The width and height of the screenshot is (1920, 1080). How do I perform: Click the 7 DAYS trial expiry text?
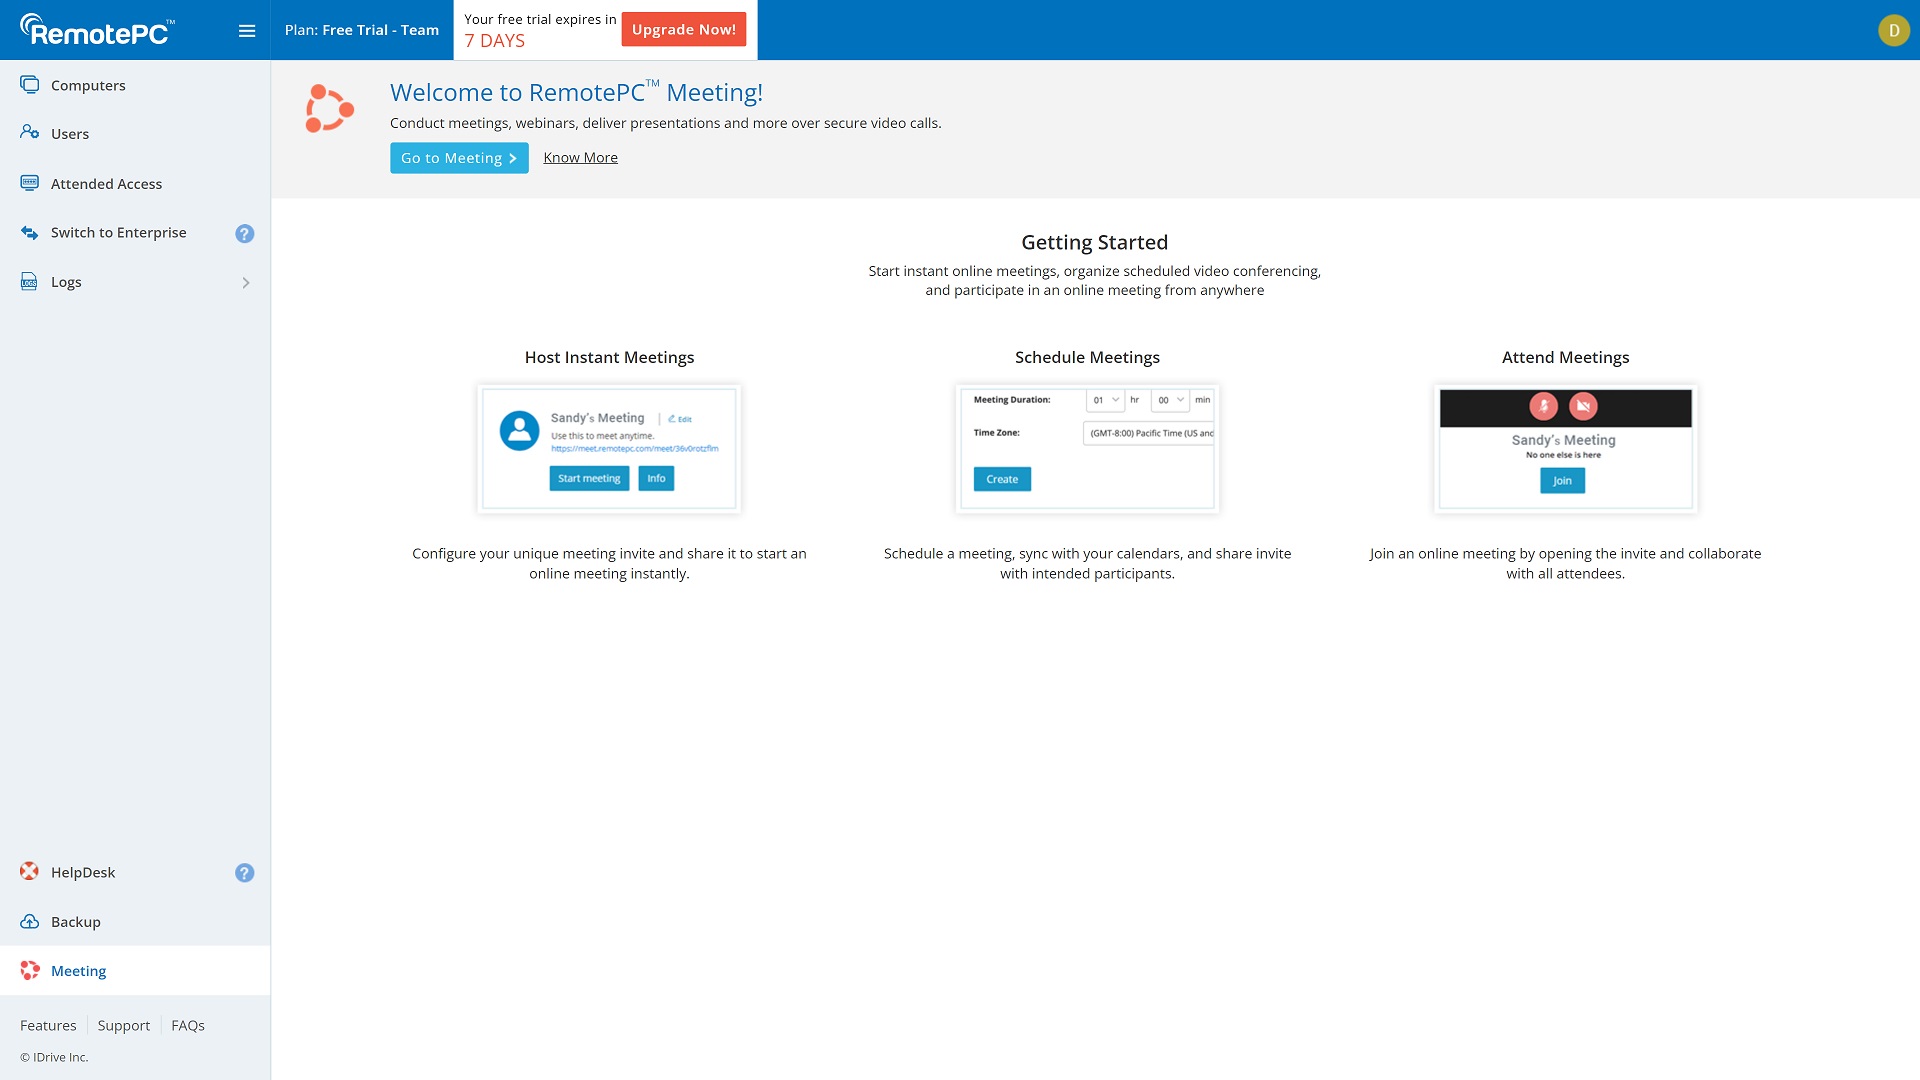(495, 41)
